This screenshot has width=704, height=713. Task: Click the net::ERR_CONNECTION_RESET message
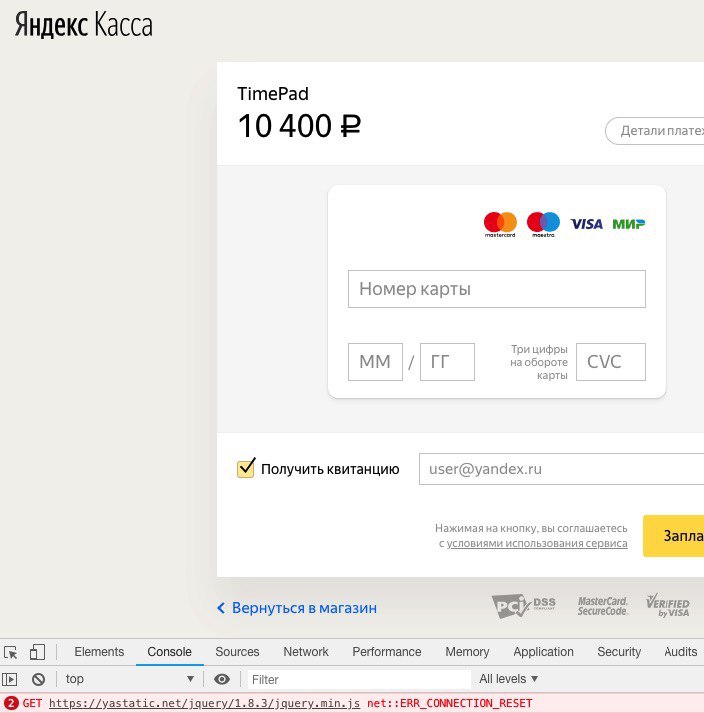pyautogui.click(x=449, y=703)
